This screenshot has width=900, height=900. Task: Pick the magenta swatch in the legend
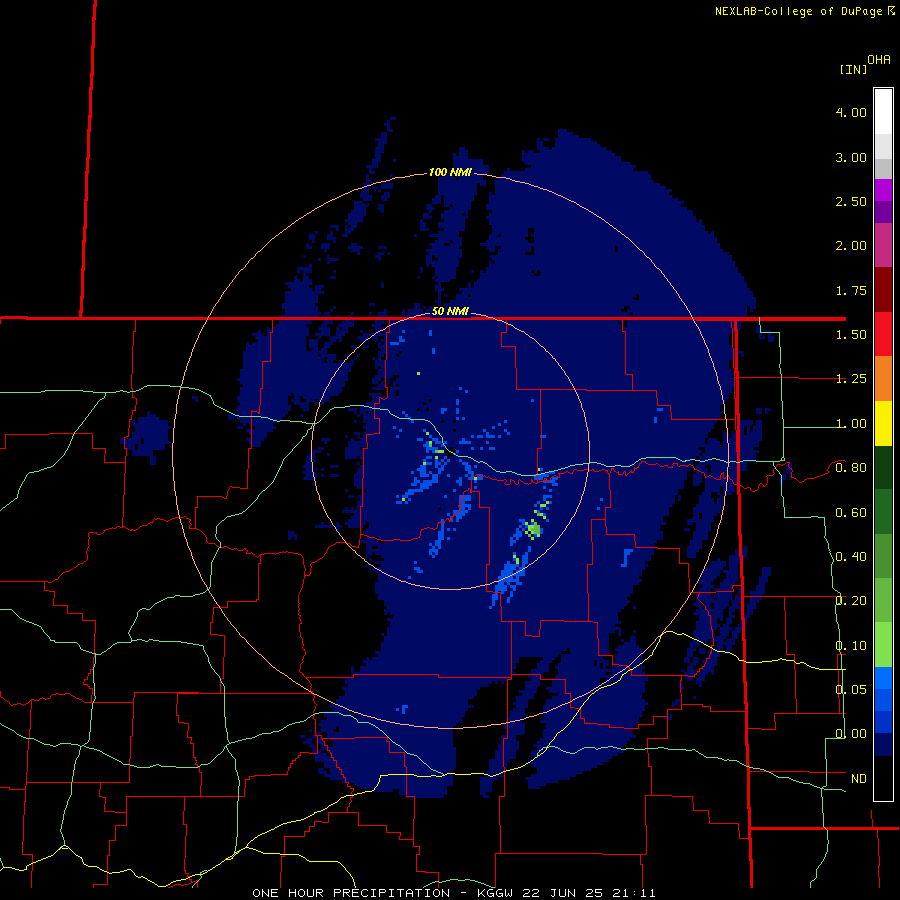pos(883,190)
